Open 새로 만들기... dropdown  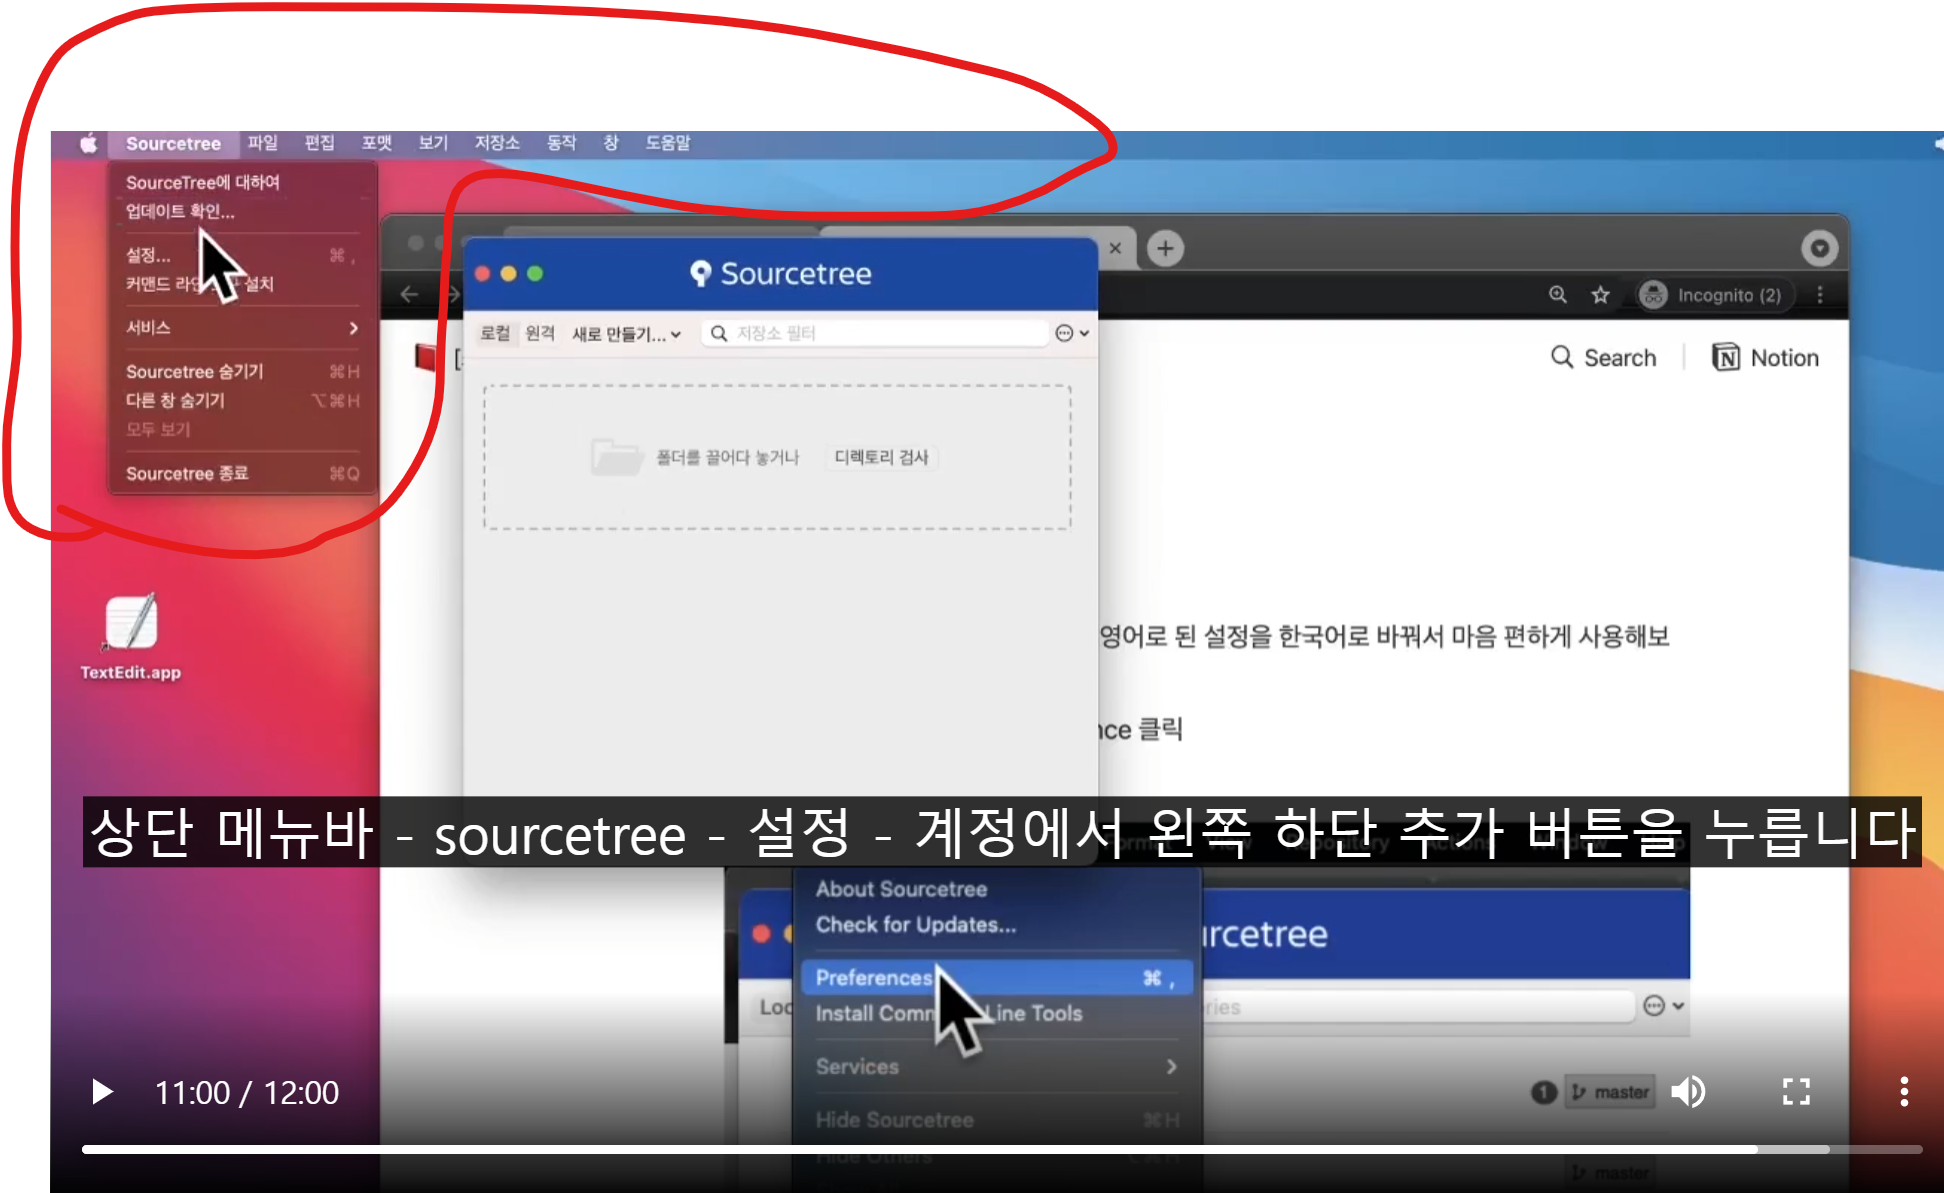[x=626, y=334]
